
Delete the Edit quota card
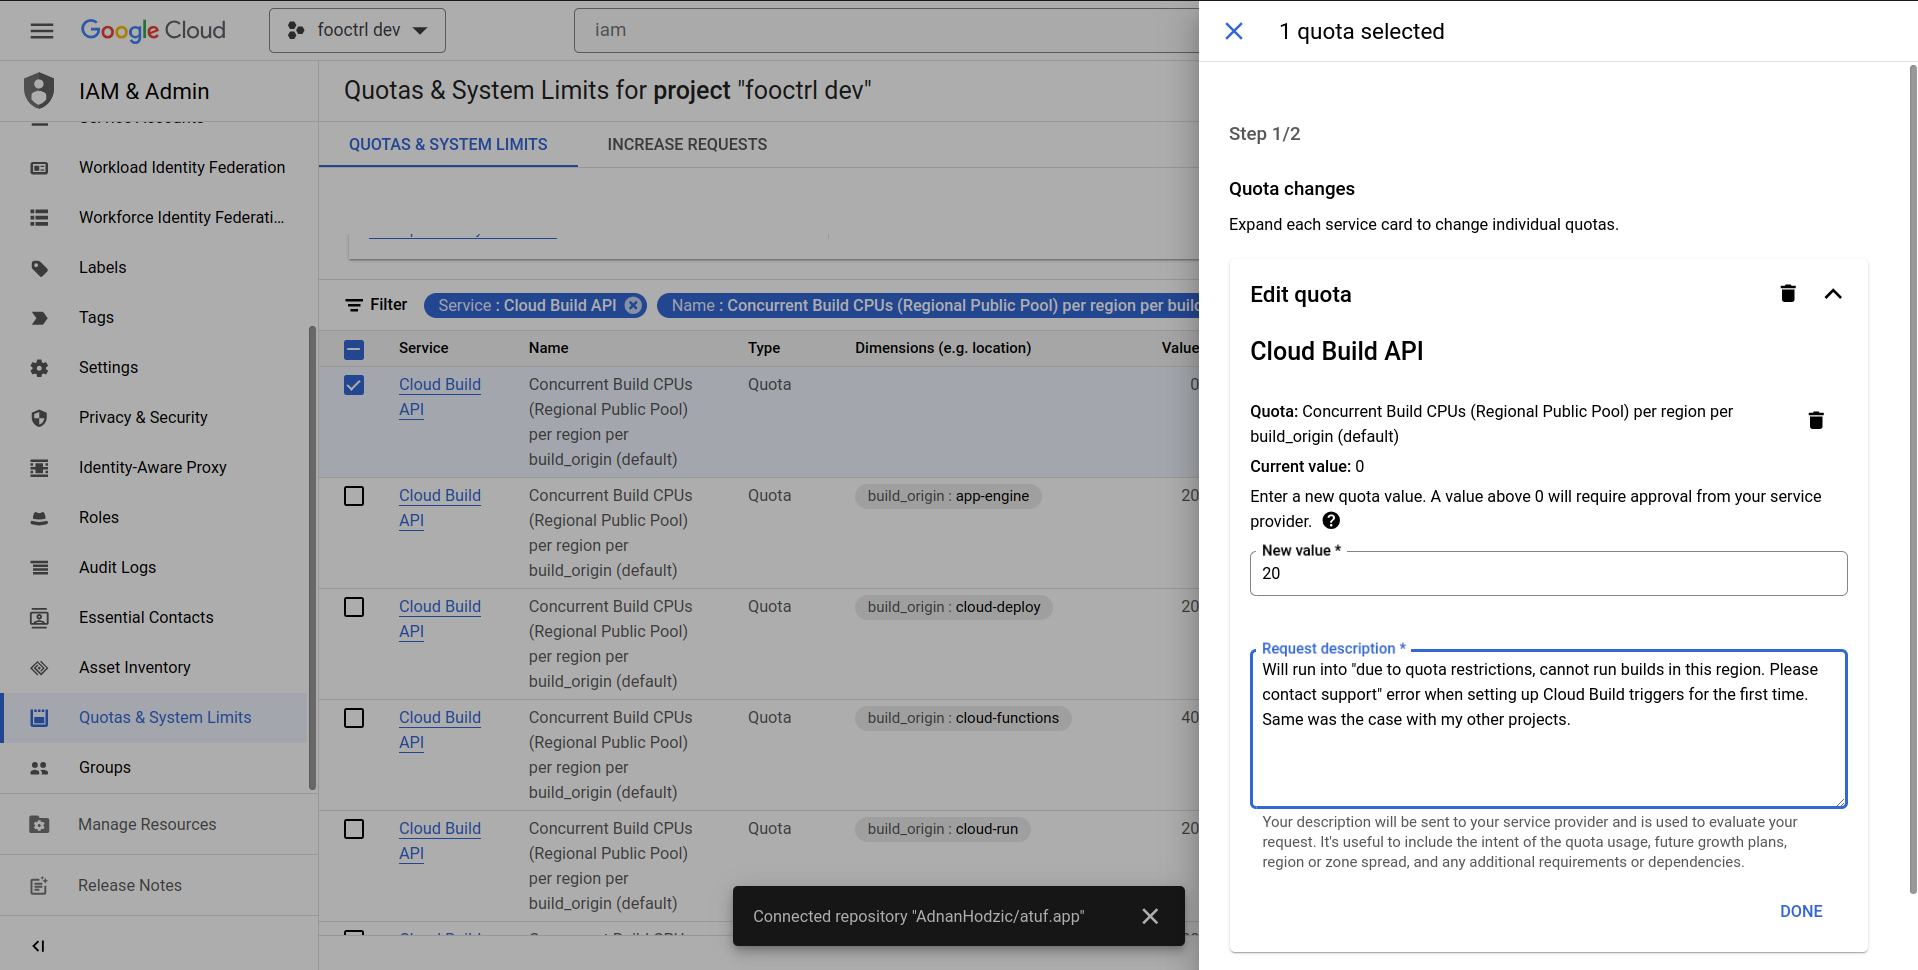click(x=1788, y=293)
